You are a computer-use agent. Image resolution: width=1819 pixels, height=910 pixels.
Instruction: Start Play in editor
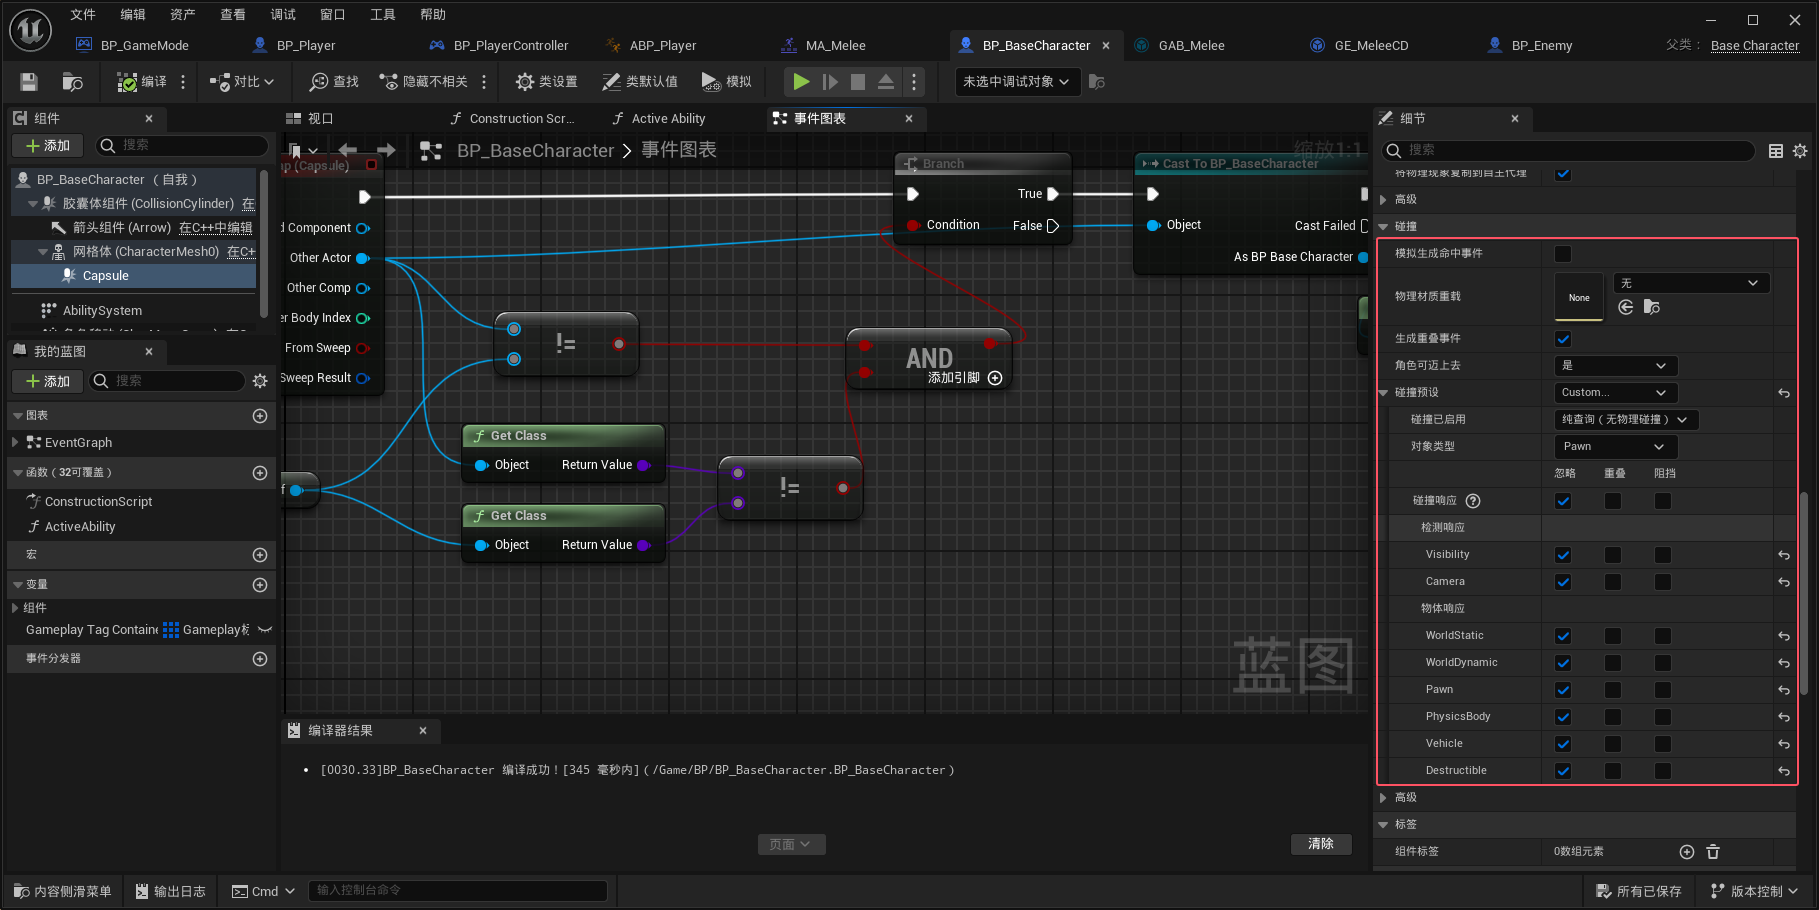(x=801, y=82)
